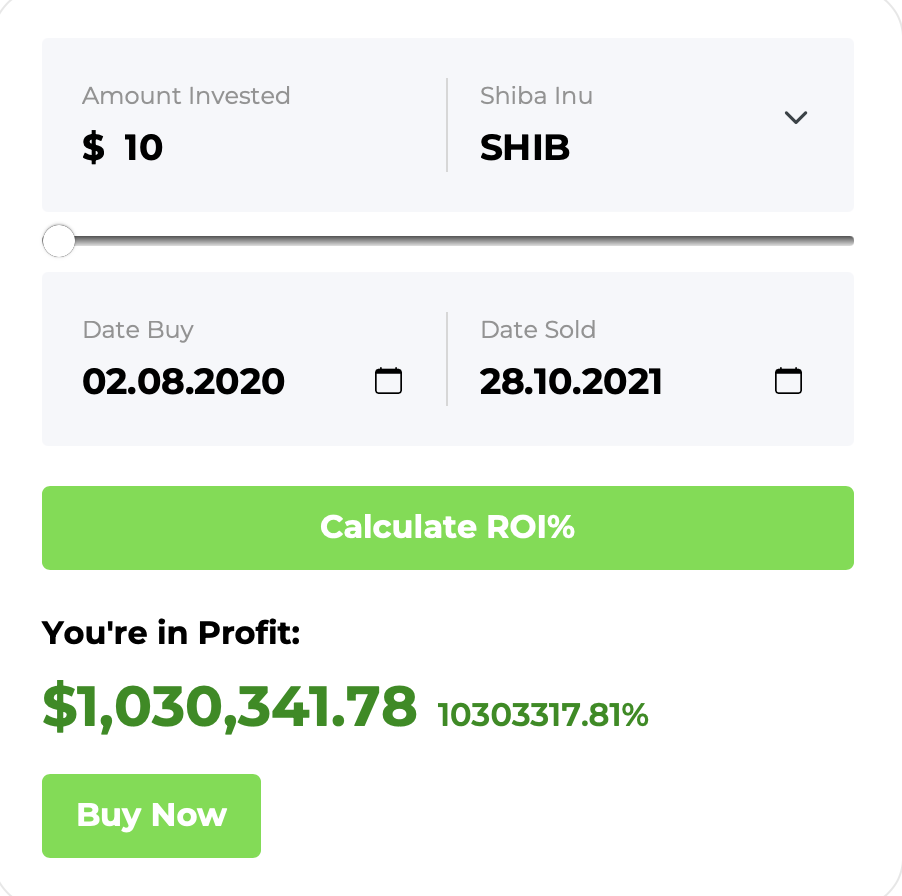The height and width of the screenshot is (896, 902).
Task: Select the 28.10.2021 sold date field
Action: 571,382
